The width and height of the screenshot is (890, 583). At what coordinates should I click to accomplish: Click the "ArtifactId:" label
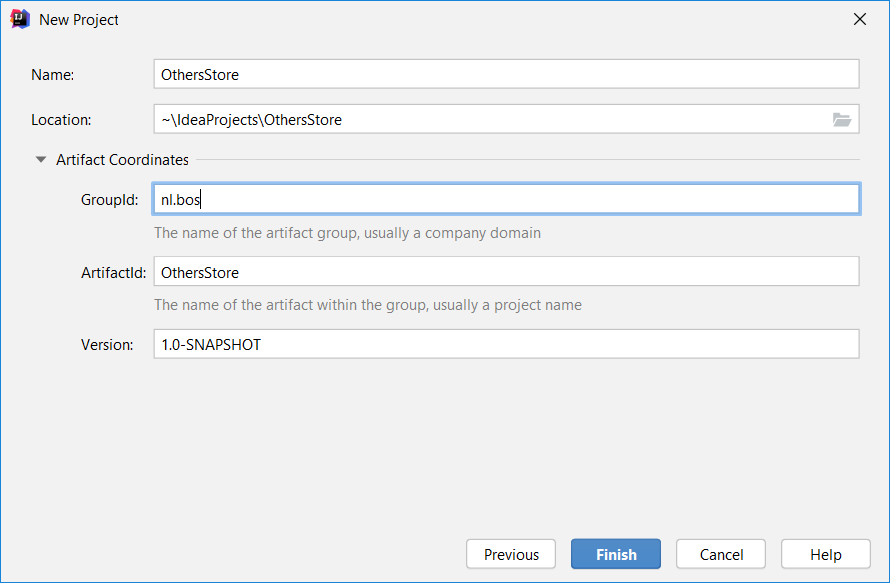114,272
